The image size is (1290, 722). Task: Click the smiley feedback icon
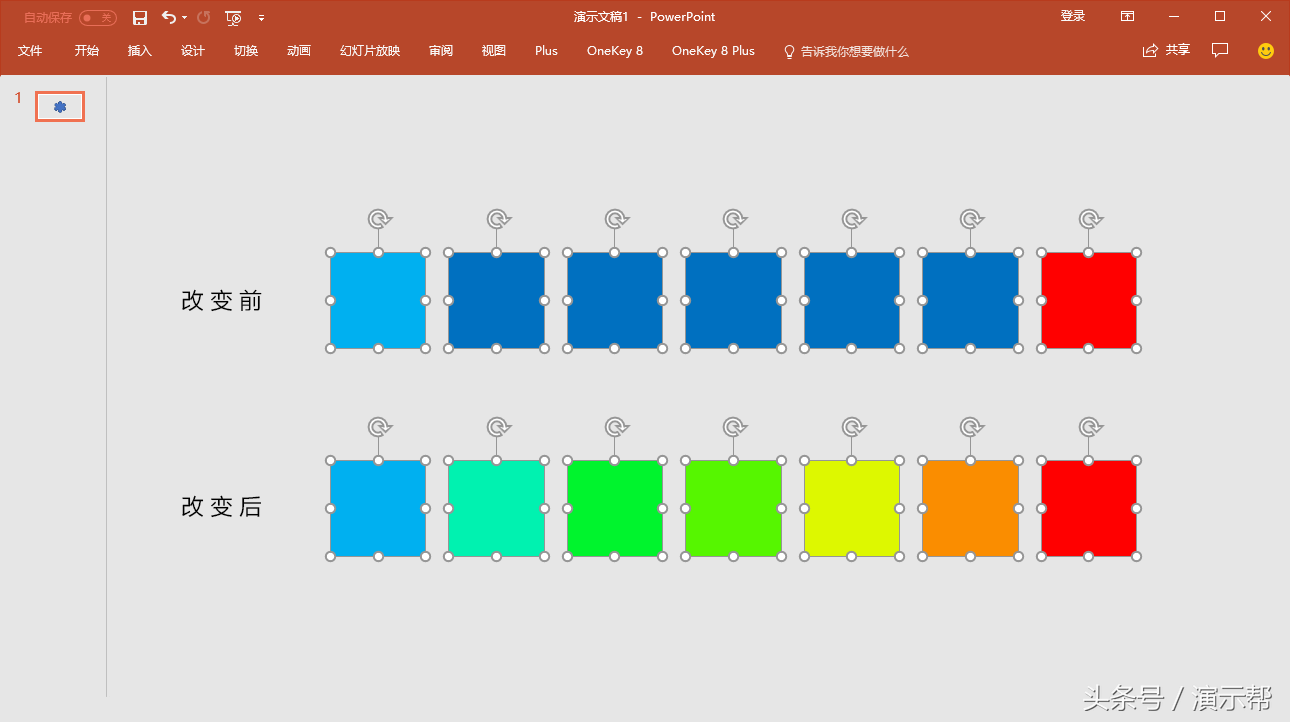[1266, 50]
